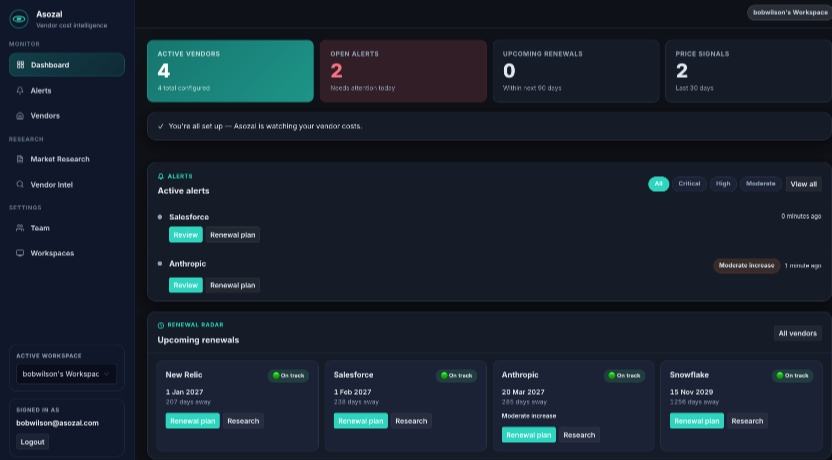Click All vendors button

(798, 333)
